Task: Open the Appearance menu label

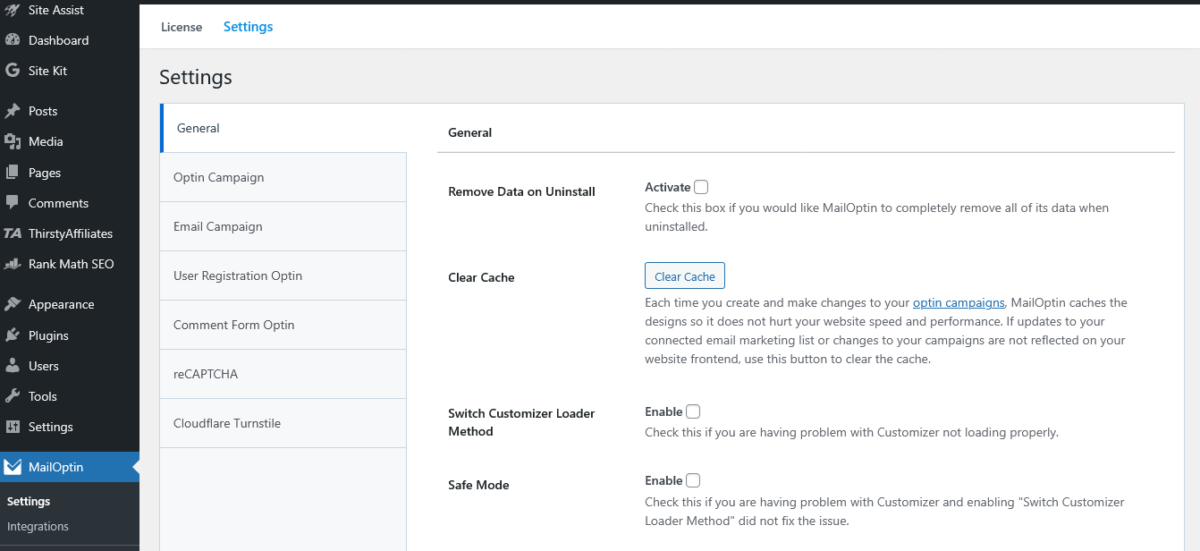Action: pyautogui.click(x=61, y=305)
